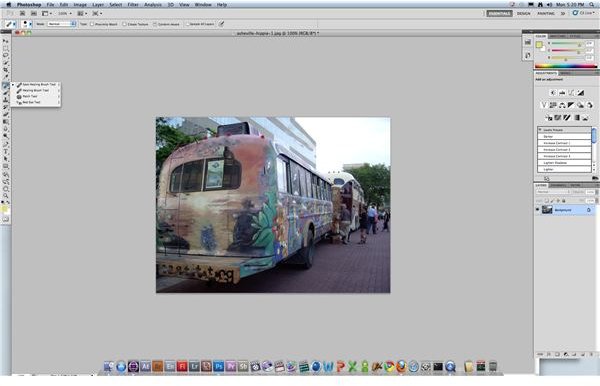This screenshot has height=386, width=600.
Task: Select the Move tool in the toolbox
Action: 5,41
